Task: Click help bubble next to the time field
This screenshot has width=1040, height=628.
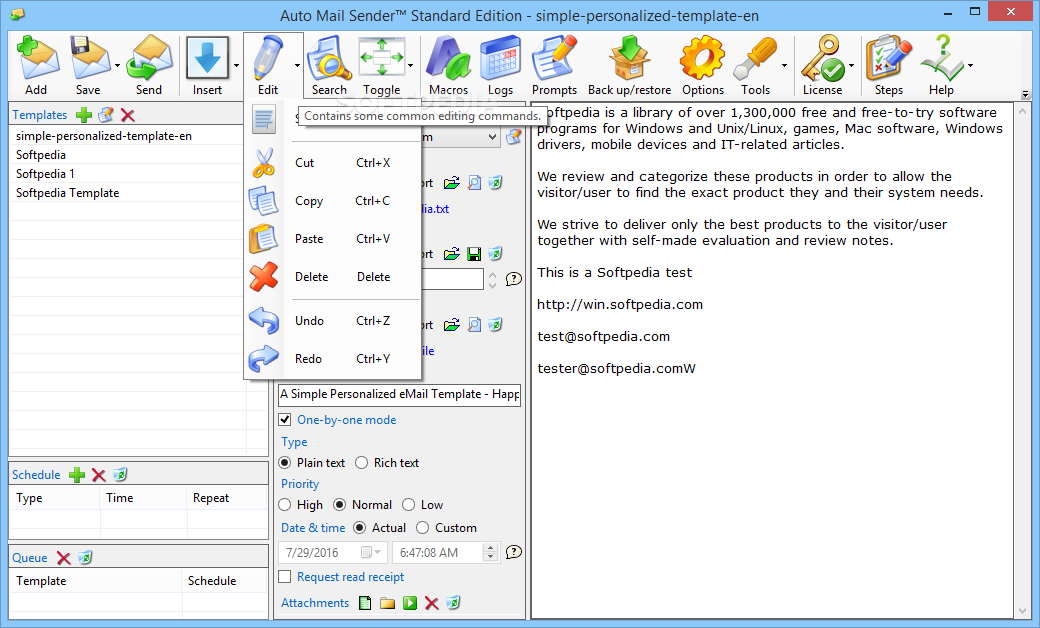Action: point(513,552)
